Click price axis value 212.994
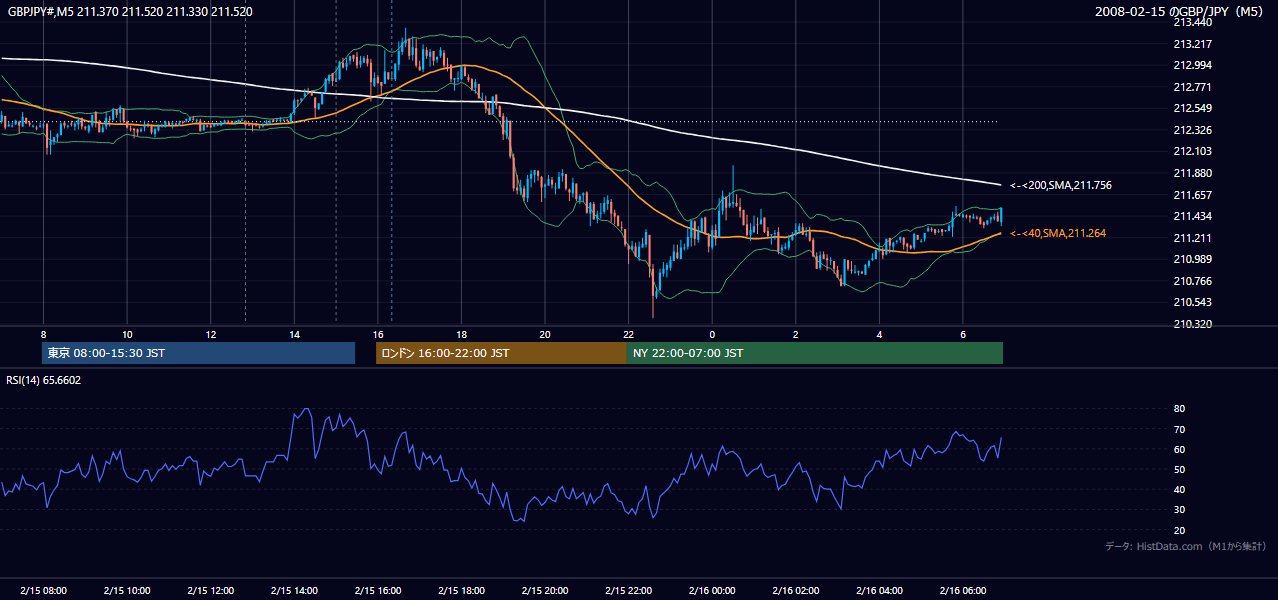 point(1192,65)
